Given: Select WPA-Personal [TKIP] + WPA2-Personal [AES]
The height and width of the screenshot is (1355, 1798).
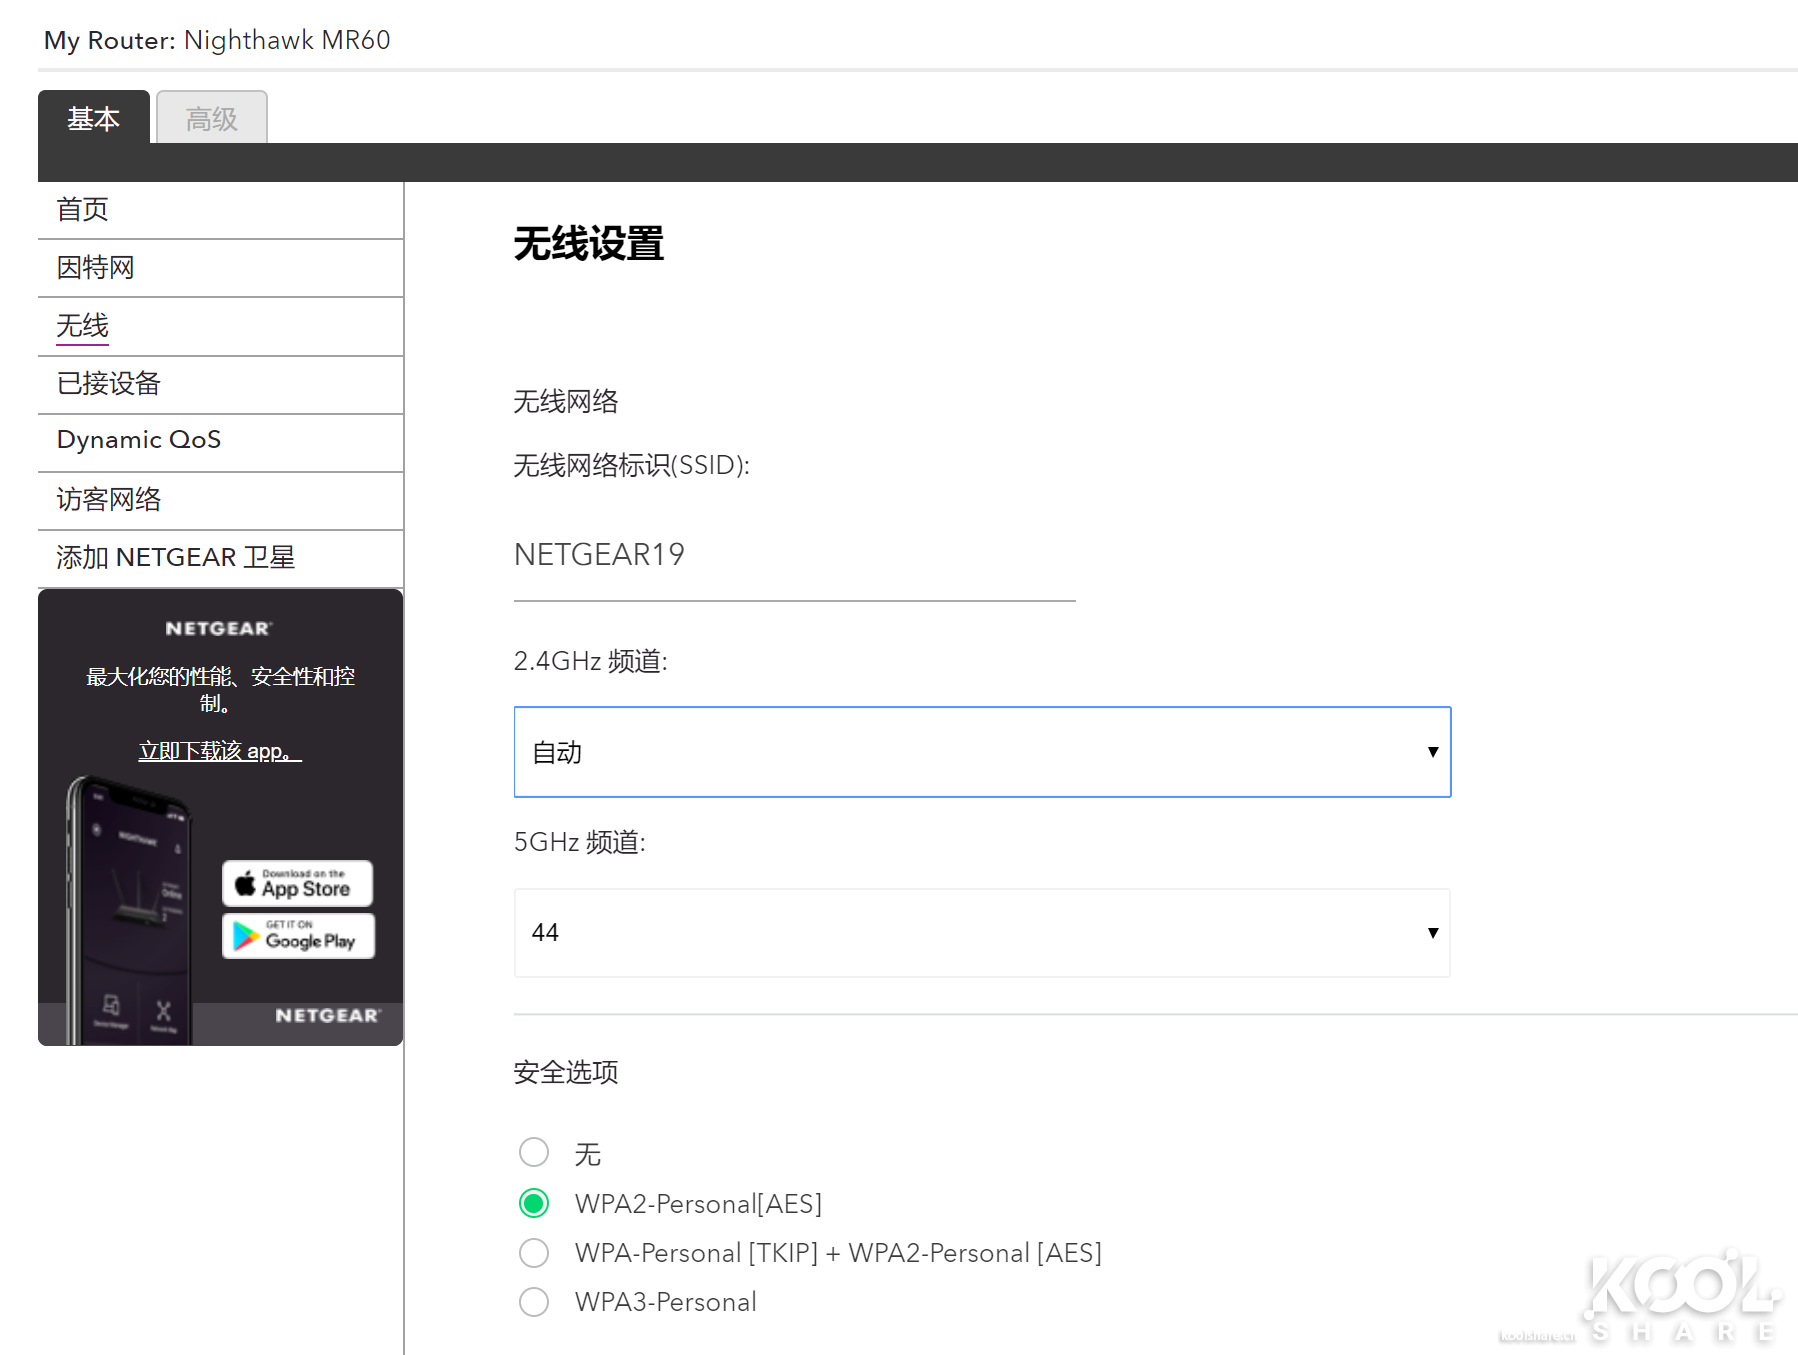Looking at the screenshot, I should click(x=534, y=1252).
